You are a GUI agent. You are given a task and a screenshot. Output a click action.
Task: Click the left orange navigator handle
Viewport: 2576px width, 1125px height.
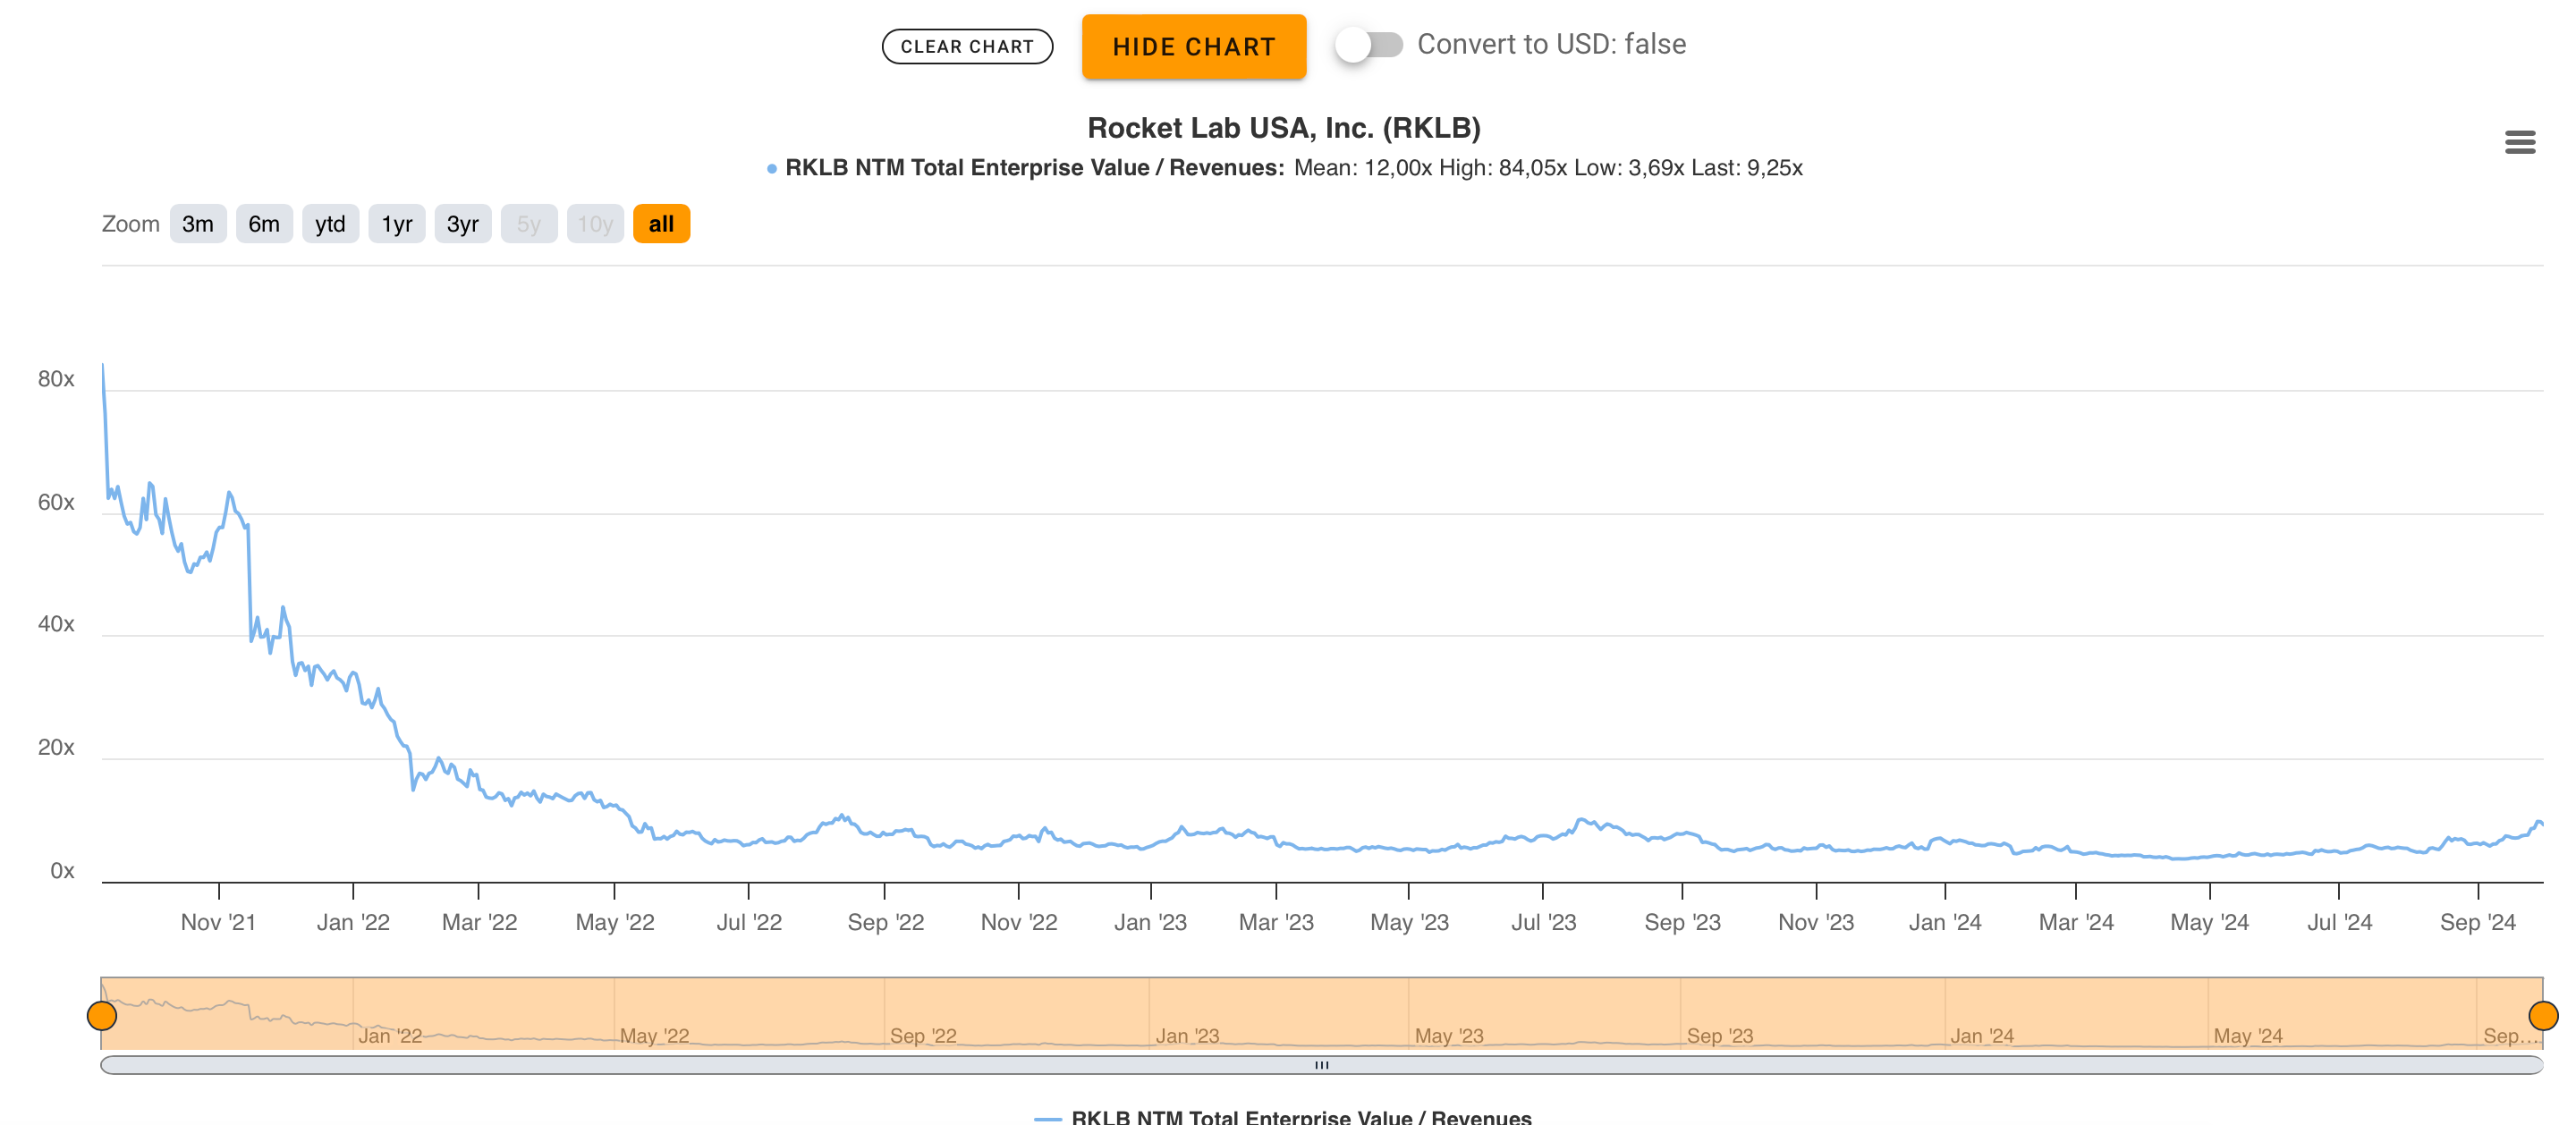(x=102, y=1015)
